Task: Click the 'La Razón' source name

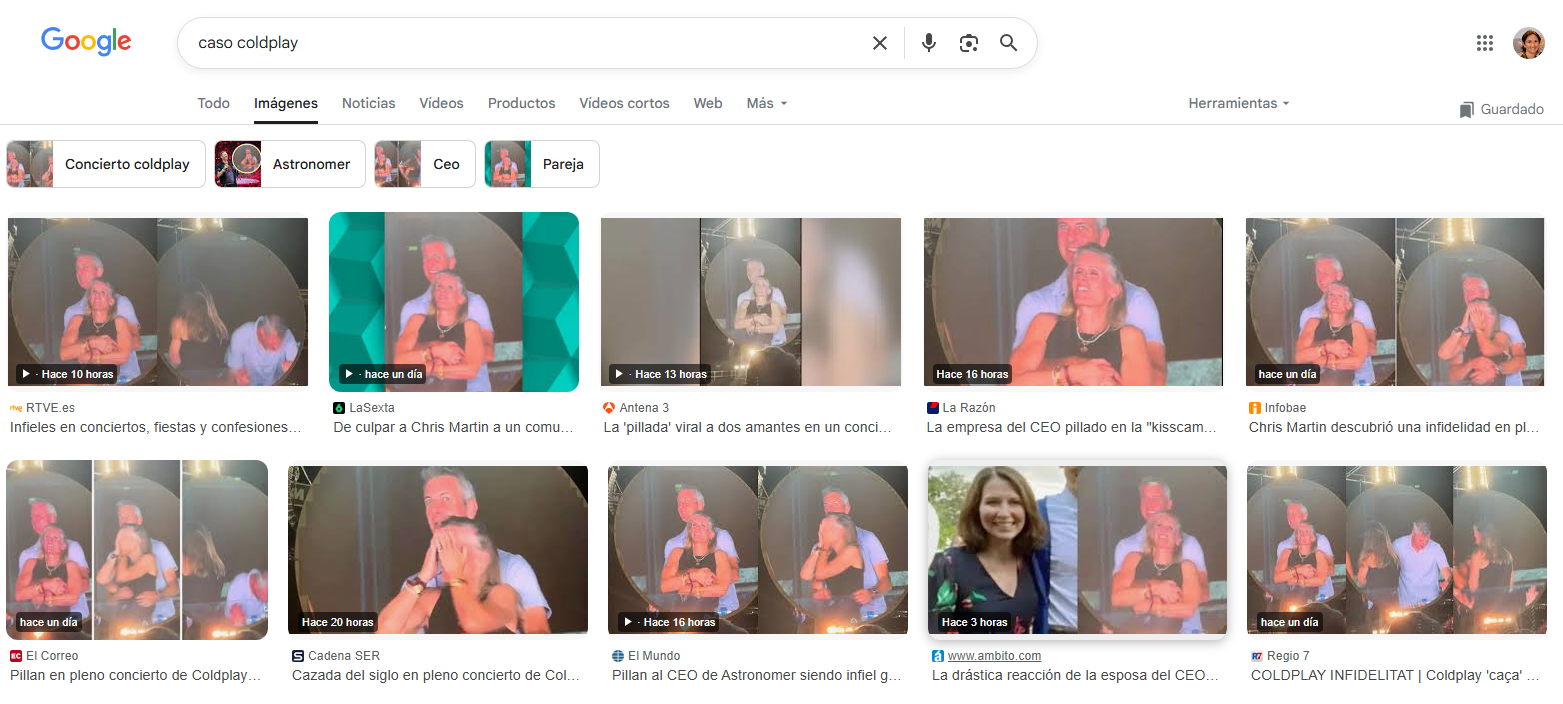Action: pyautogui.click(x=969, y=408)
